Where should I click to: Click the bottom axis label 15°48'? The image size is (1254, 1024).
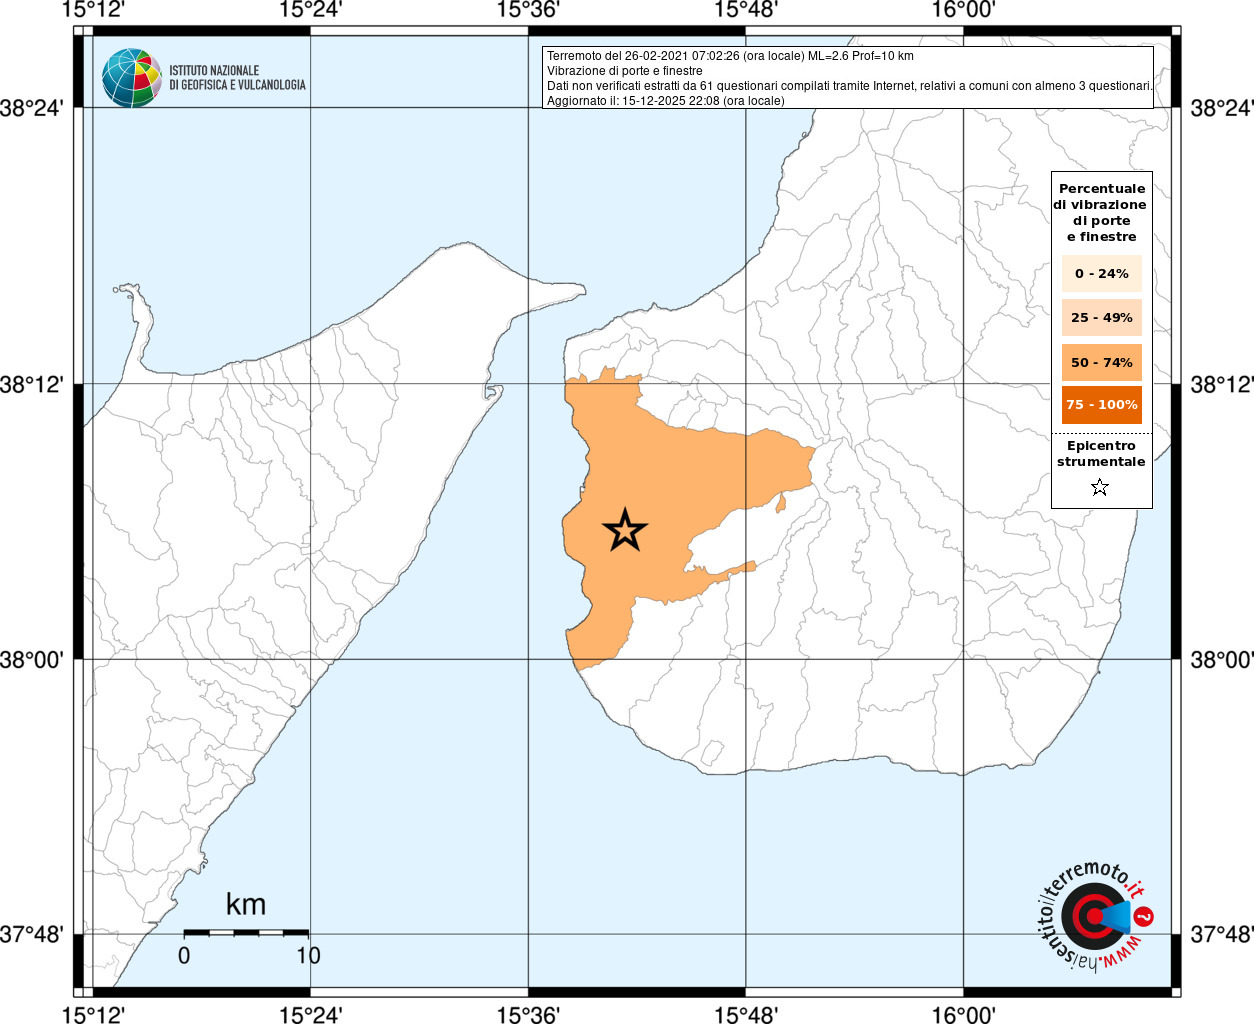(x=746, y=1015)
